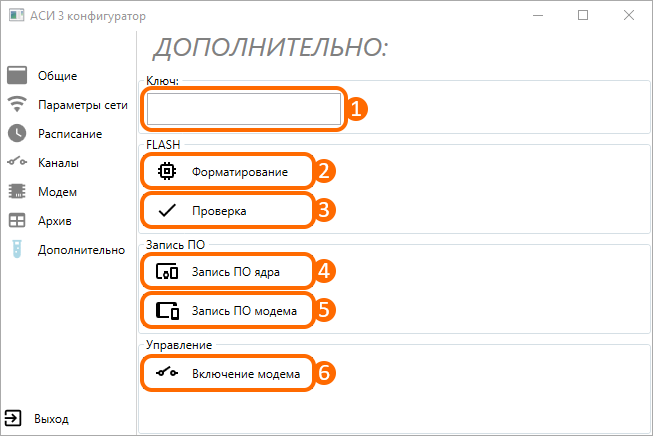Click the exit arrow icon near Выход
Image resolution: width=653 pixels, height=436 pixels.
click(x=13, y=418)
